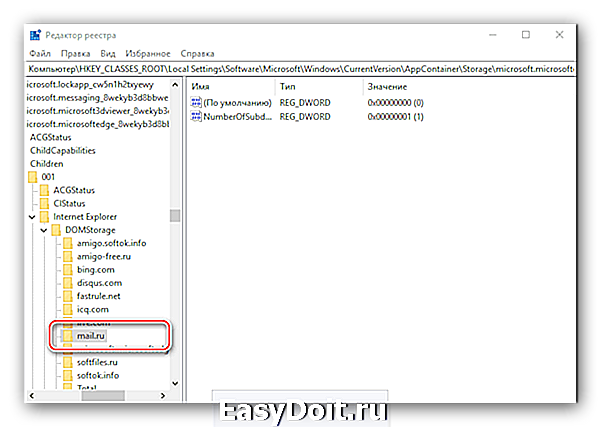The width and height of the screenshot is (600, 427).
Task: Select the amigo-free.ru key
Action: coord(104,256)
